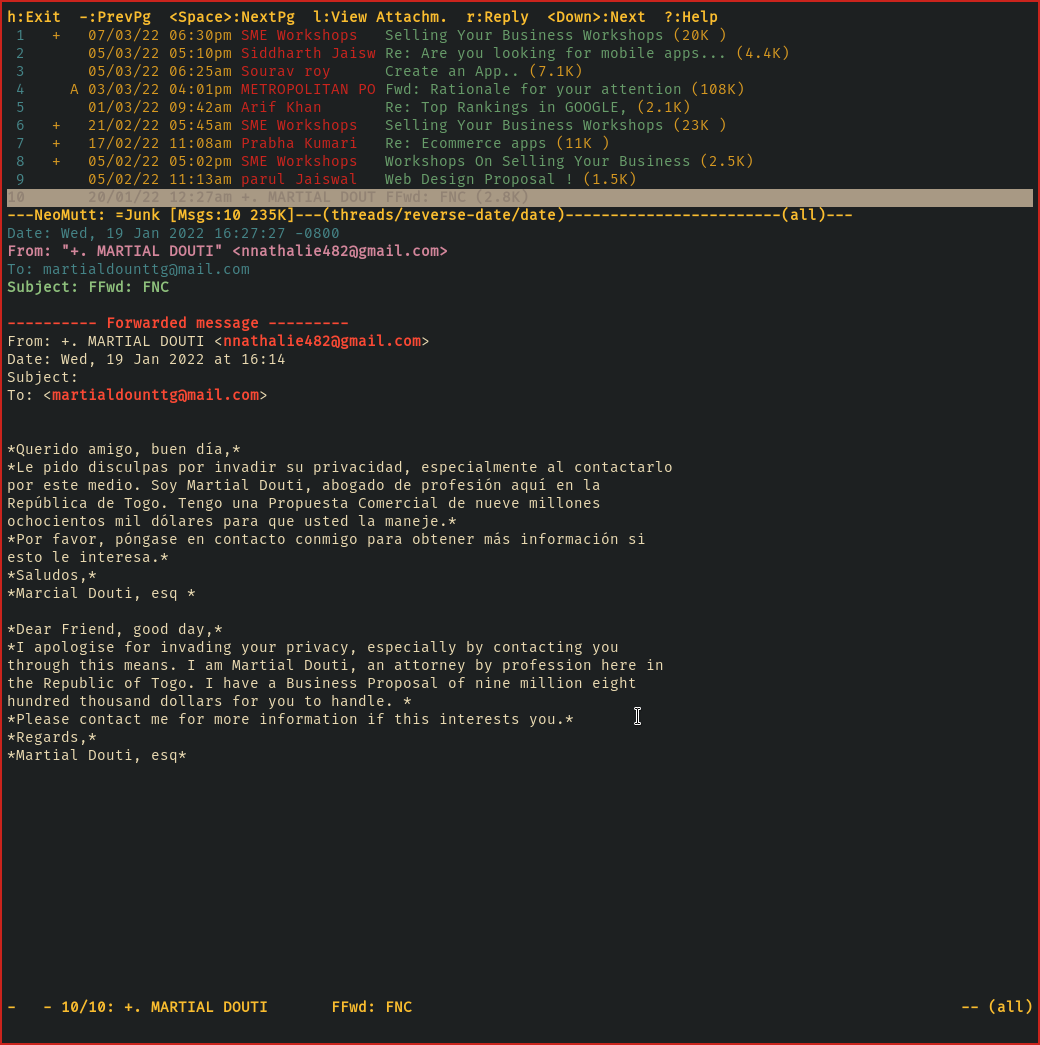The height and width of the screenshot is (1045, 1040).
Task: Click nnathalie482@gmail.com link in forwarded message
Action: pos(322,341)
